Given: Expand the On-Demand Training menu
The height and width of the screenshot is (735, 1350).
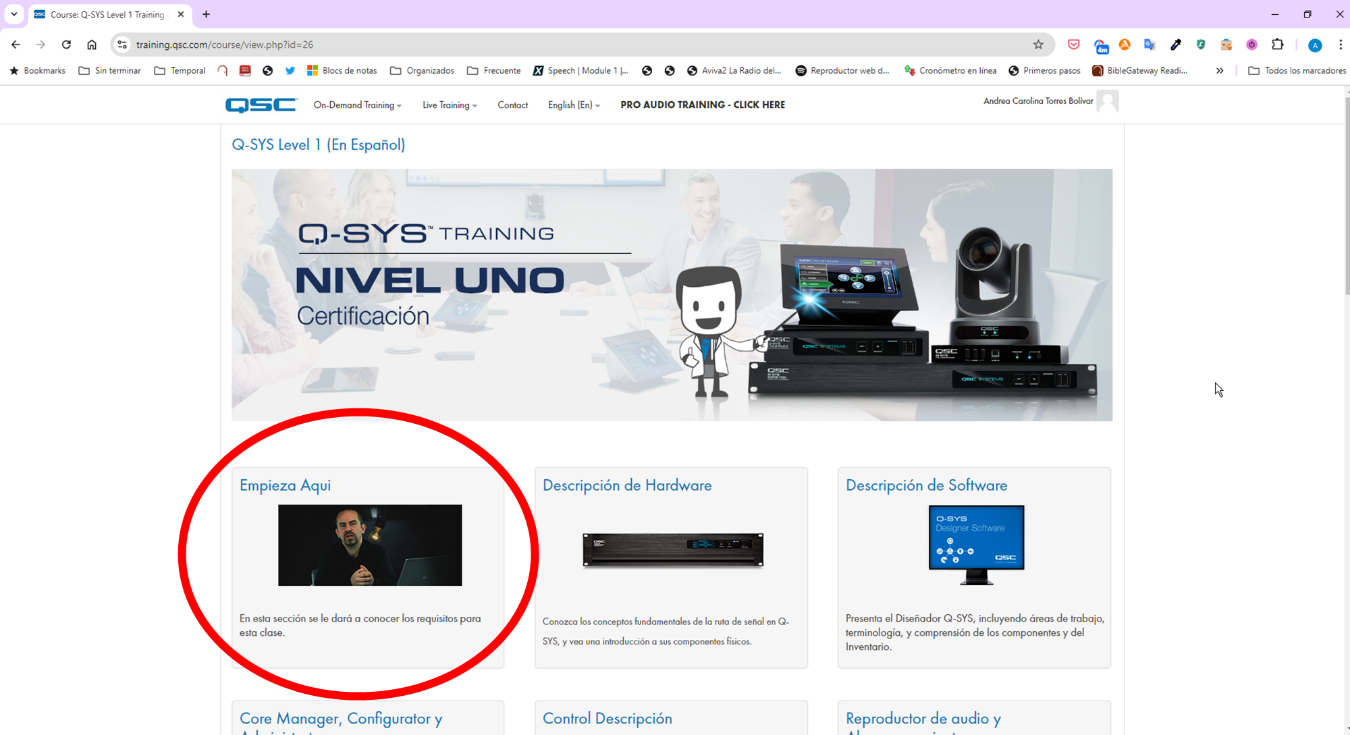Looking at the screenshot, I should [357, 105].
